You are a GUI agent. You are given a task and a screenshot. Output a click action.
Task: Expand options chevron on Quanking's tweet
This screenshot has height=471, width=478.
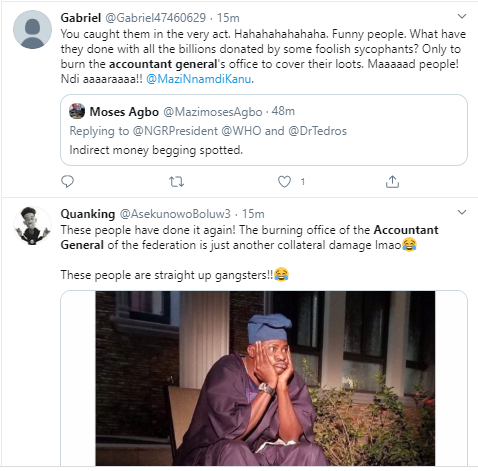462,212
